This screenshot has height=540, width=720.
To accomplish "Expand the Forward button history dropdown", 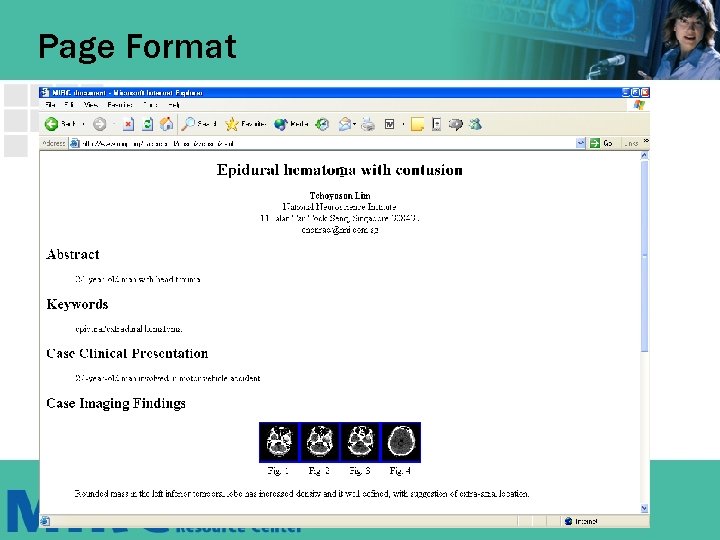I will pyautogui.click(x=114, y=124).
